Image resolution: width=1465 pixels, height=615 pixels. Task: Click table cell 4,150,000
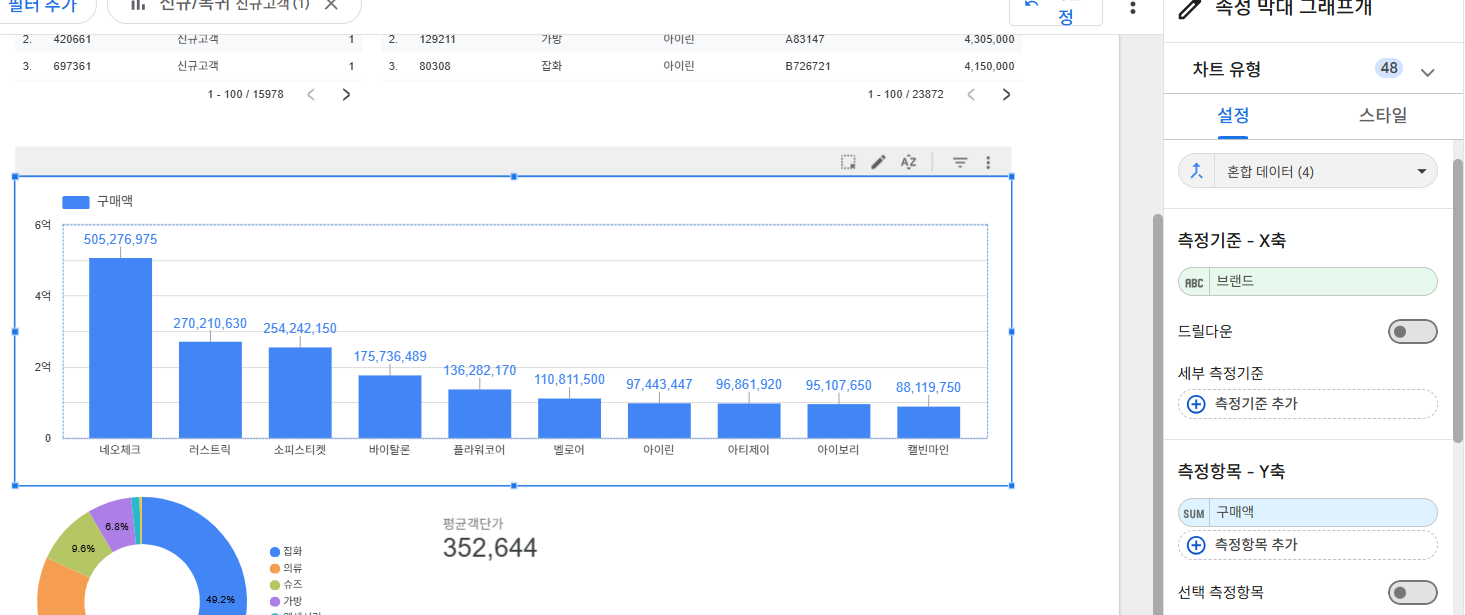click(x=989, y=65)
